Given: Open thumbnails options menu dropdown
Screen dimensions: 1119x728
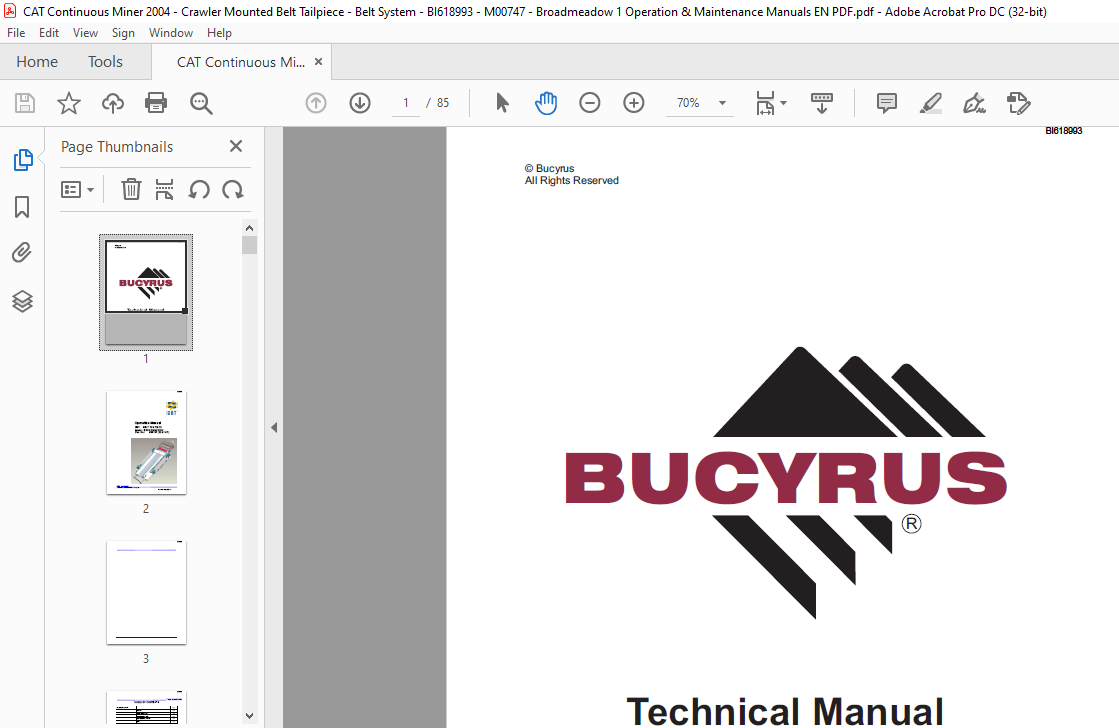Looking at the screenshot, I should point(77,190).
